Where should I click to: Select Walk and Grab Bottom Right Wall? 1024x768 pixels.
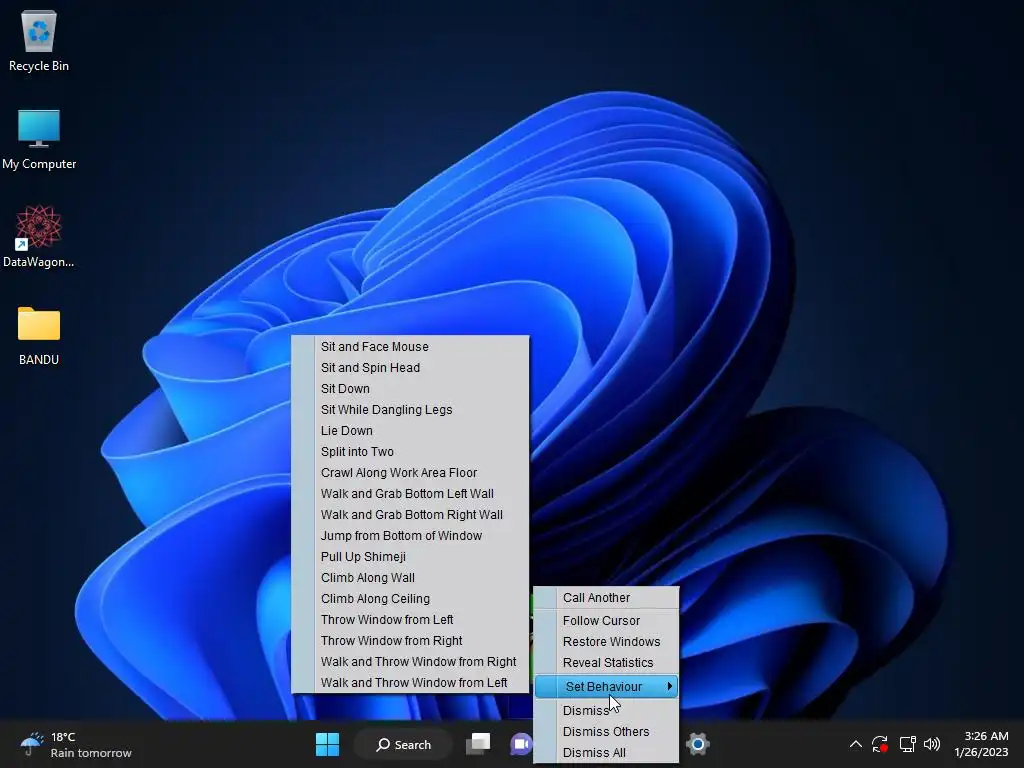[x=410, y=515]
